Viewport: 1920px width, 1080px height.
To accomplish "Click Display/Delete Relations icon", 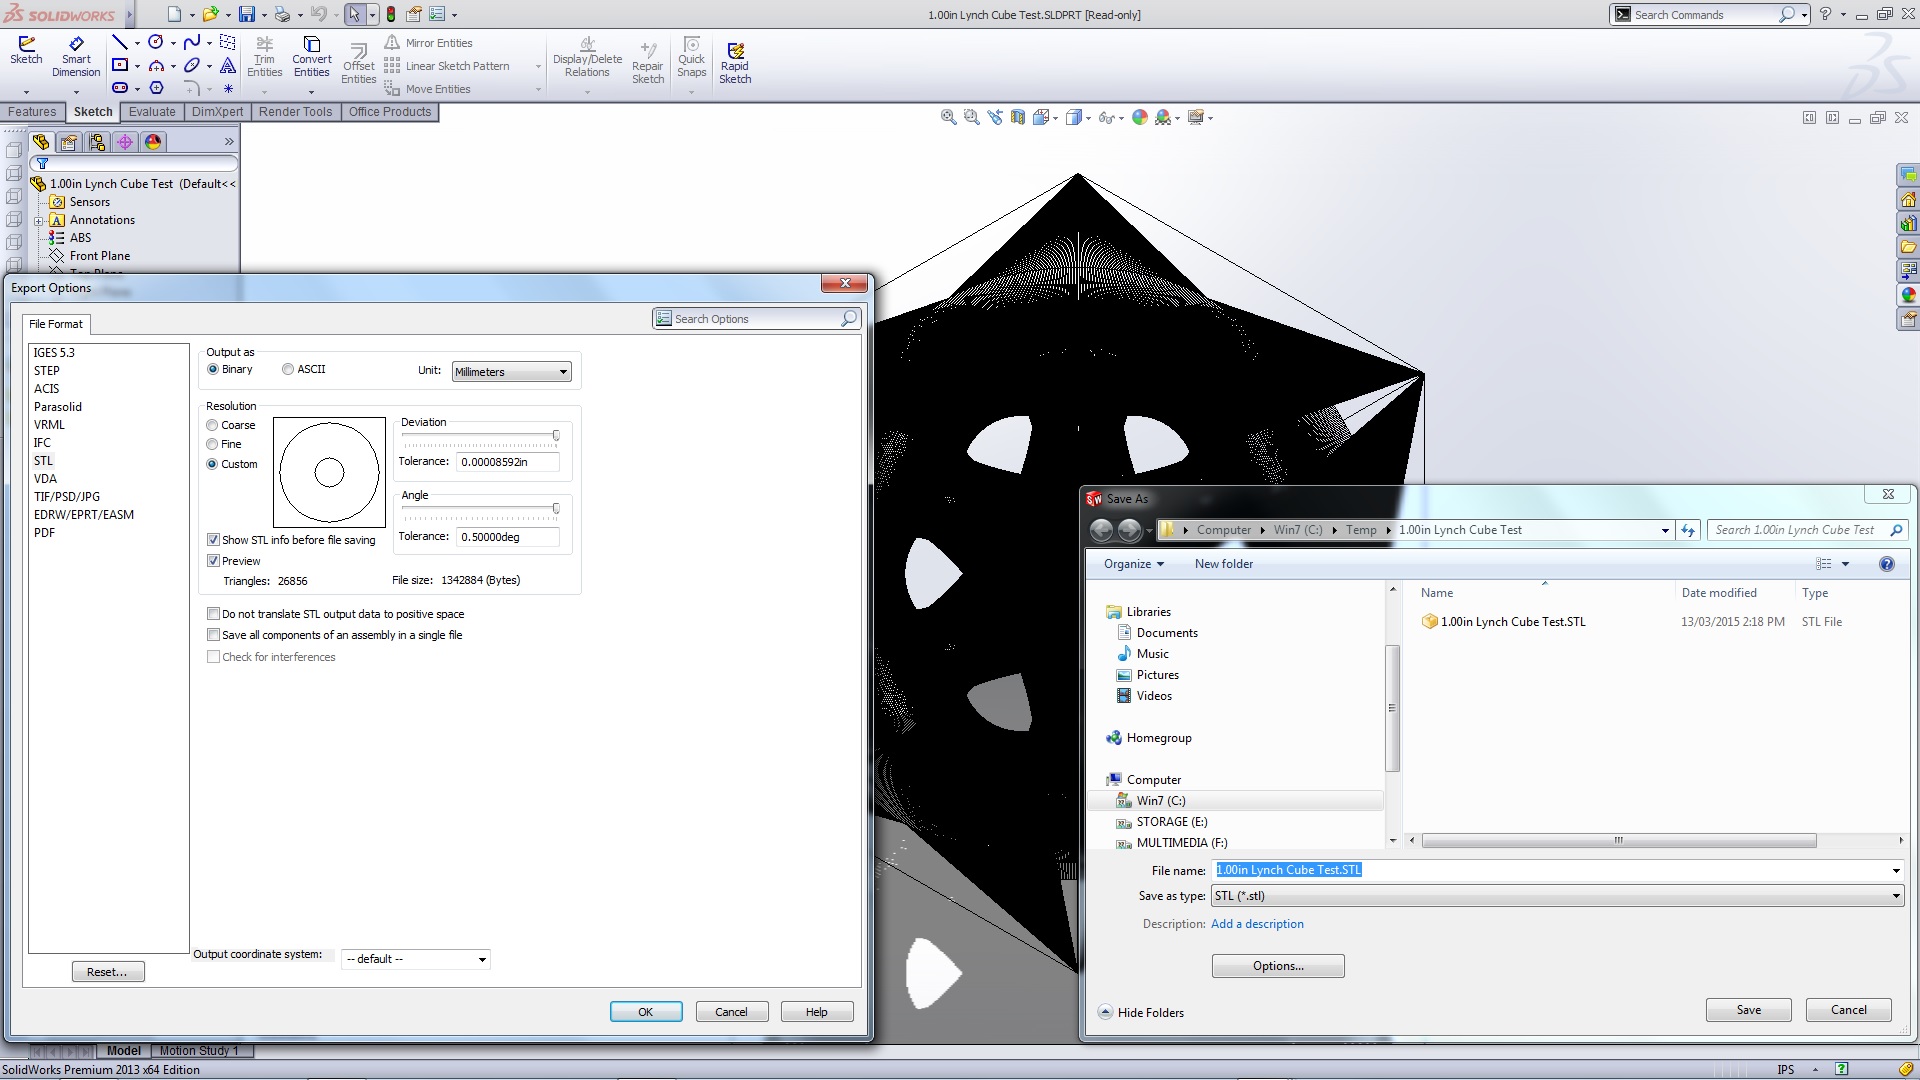I will (587, 57).
